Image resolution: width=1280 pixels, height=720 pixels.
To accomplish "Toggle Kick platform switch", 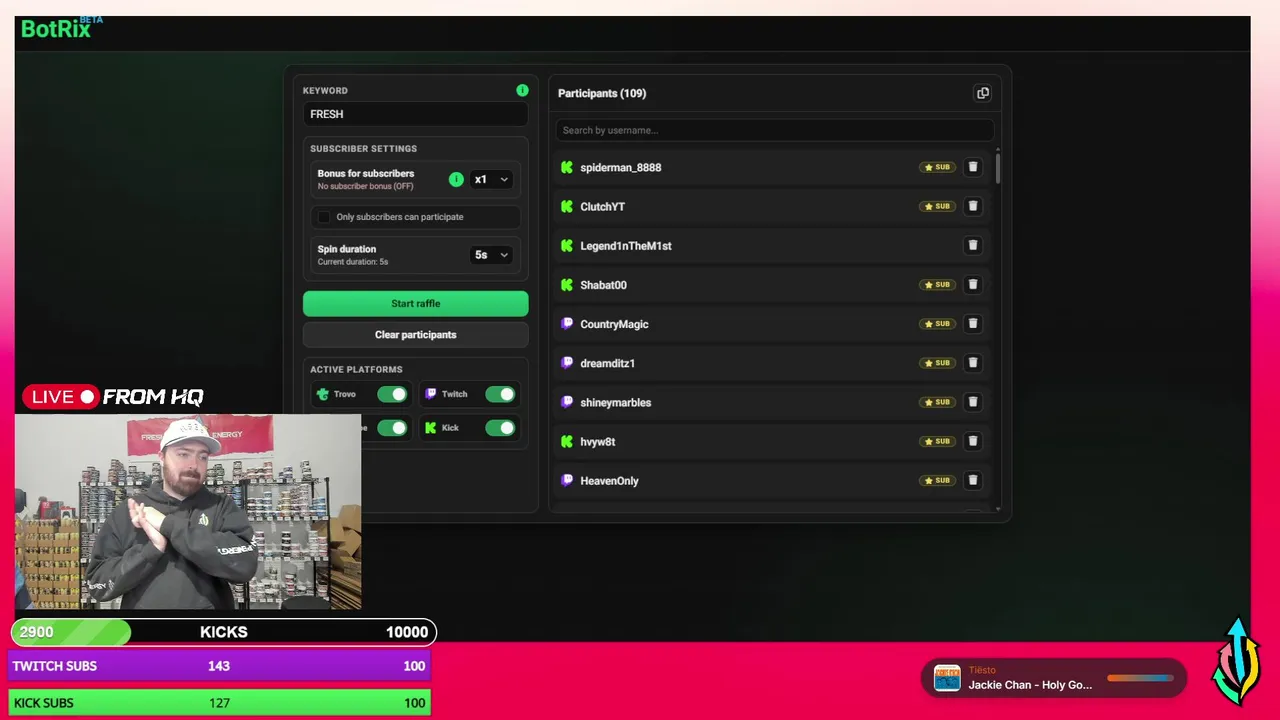I will click(x=500, y=428).
